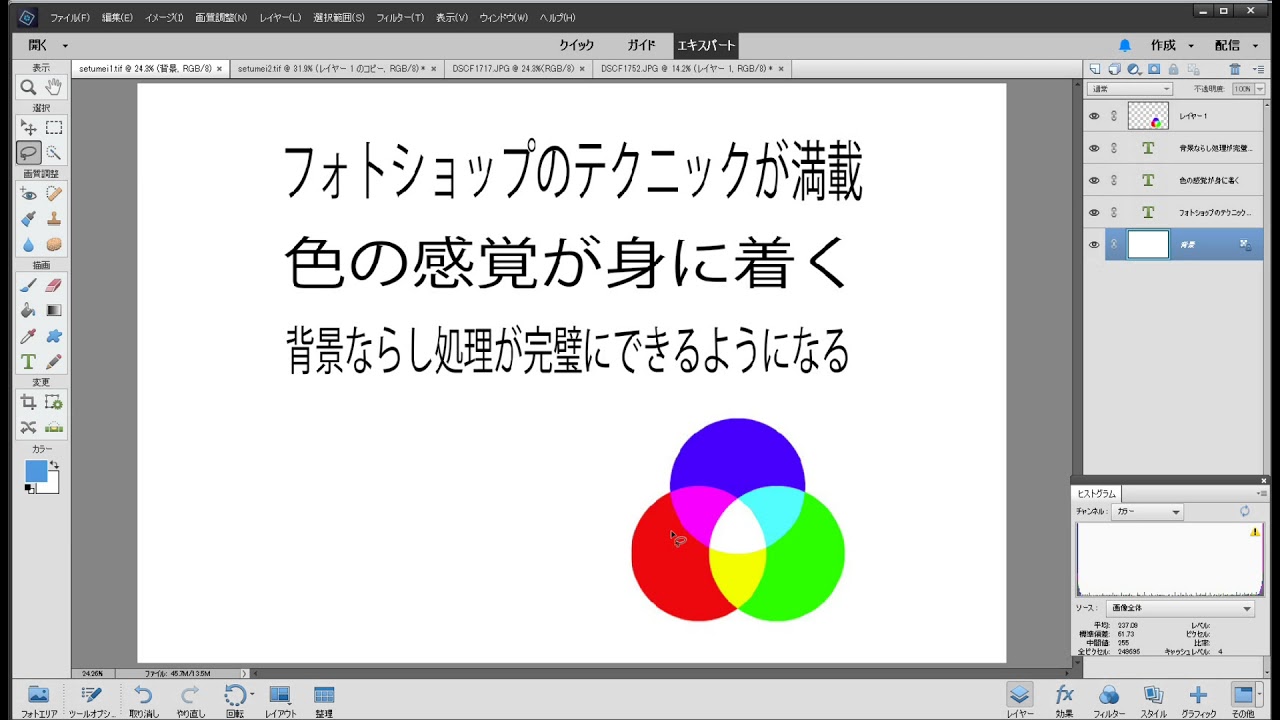This screenshot has width=1280, height=720.
Task: Select the Crop tool
Action: click(29, 402)
